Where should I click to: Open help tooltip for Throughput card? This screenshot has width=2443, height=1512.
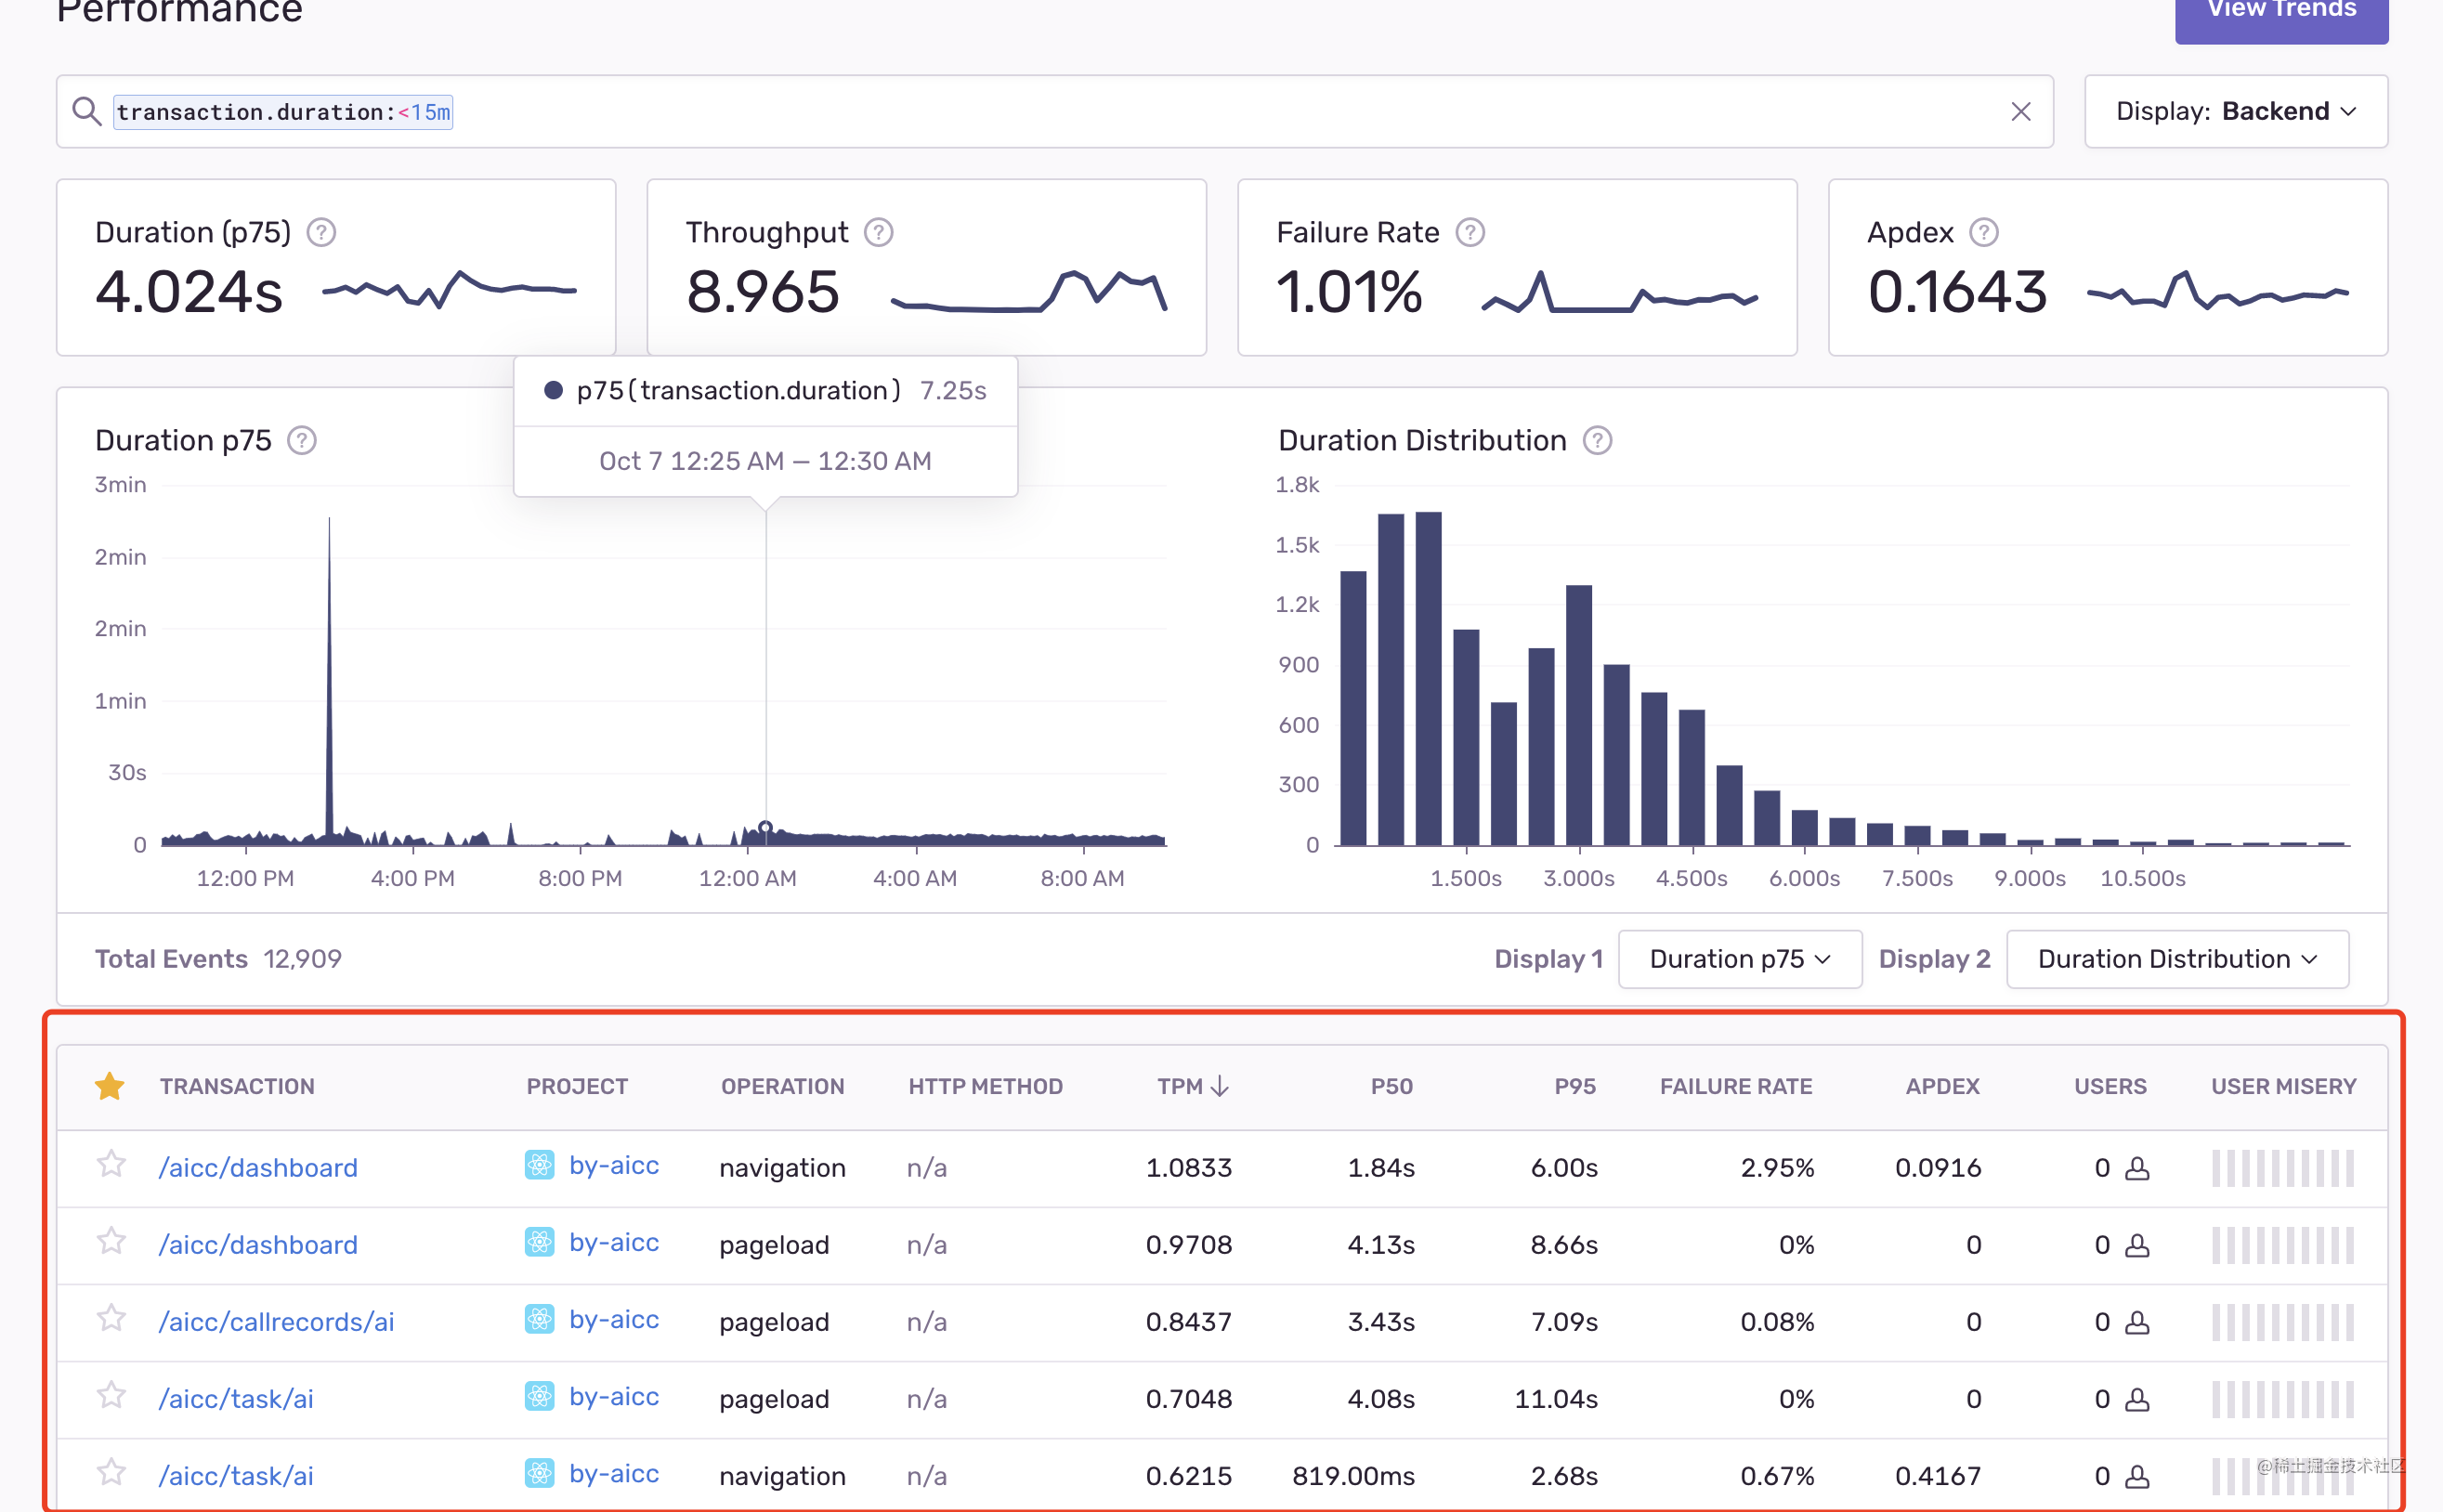click(x=878, y=232)
